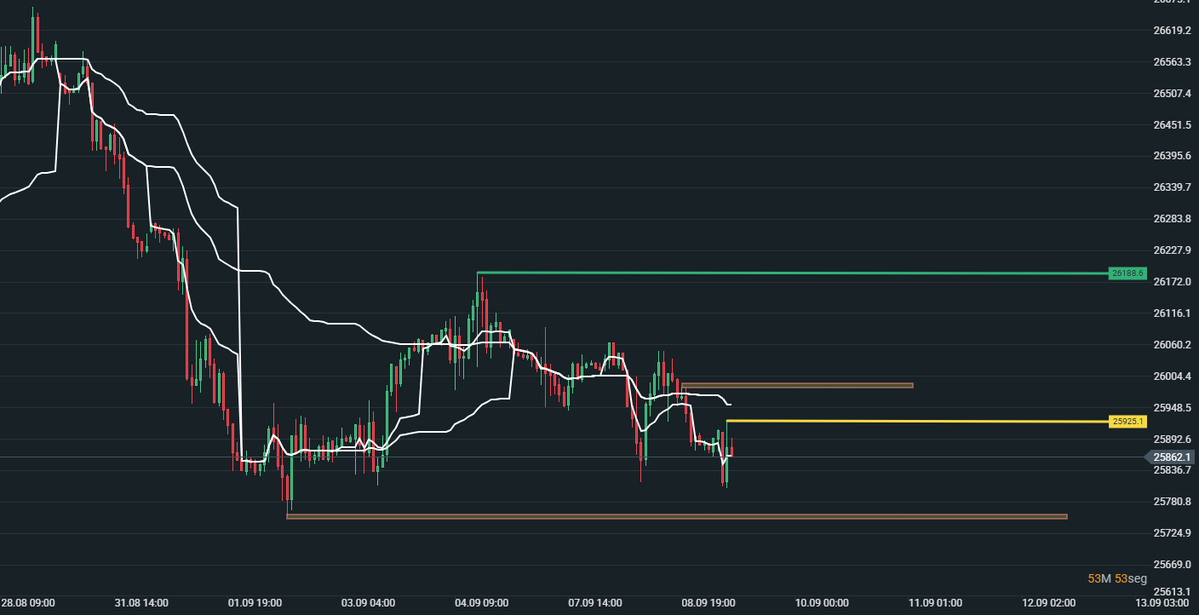Click the 07.09 14:00 time label
The height and width of the screenshot is (615, 1199).
pyautogui.click(x=595, y=603)
